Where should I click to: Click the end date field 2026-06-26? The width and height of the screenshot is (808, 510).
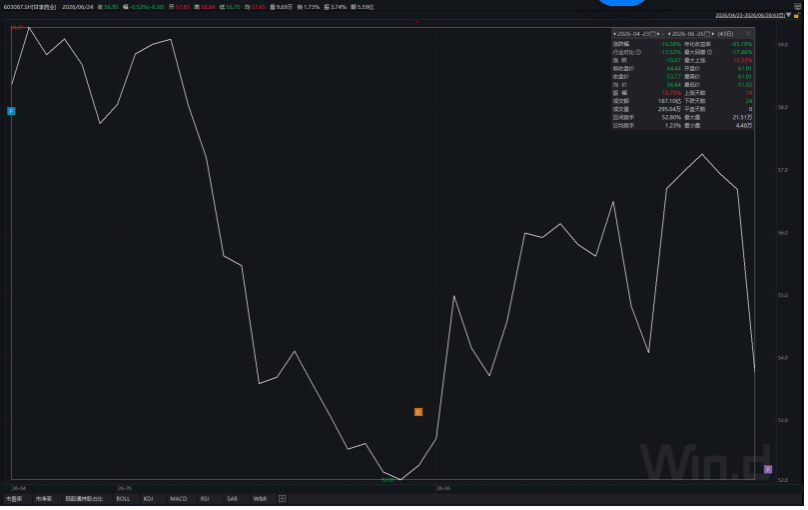point(687,33)
